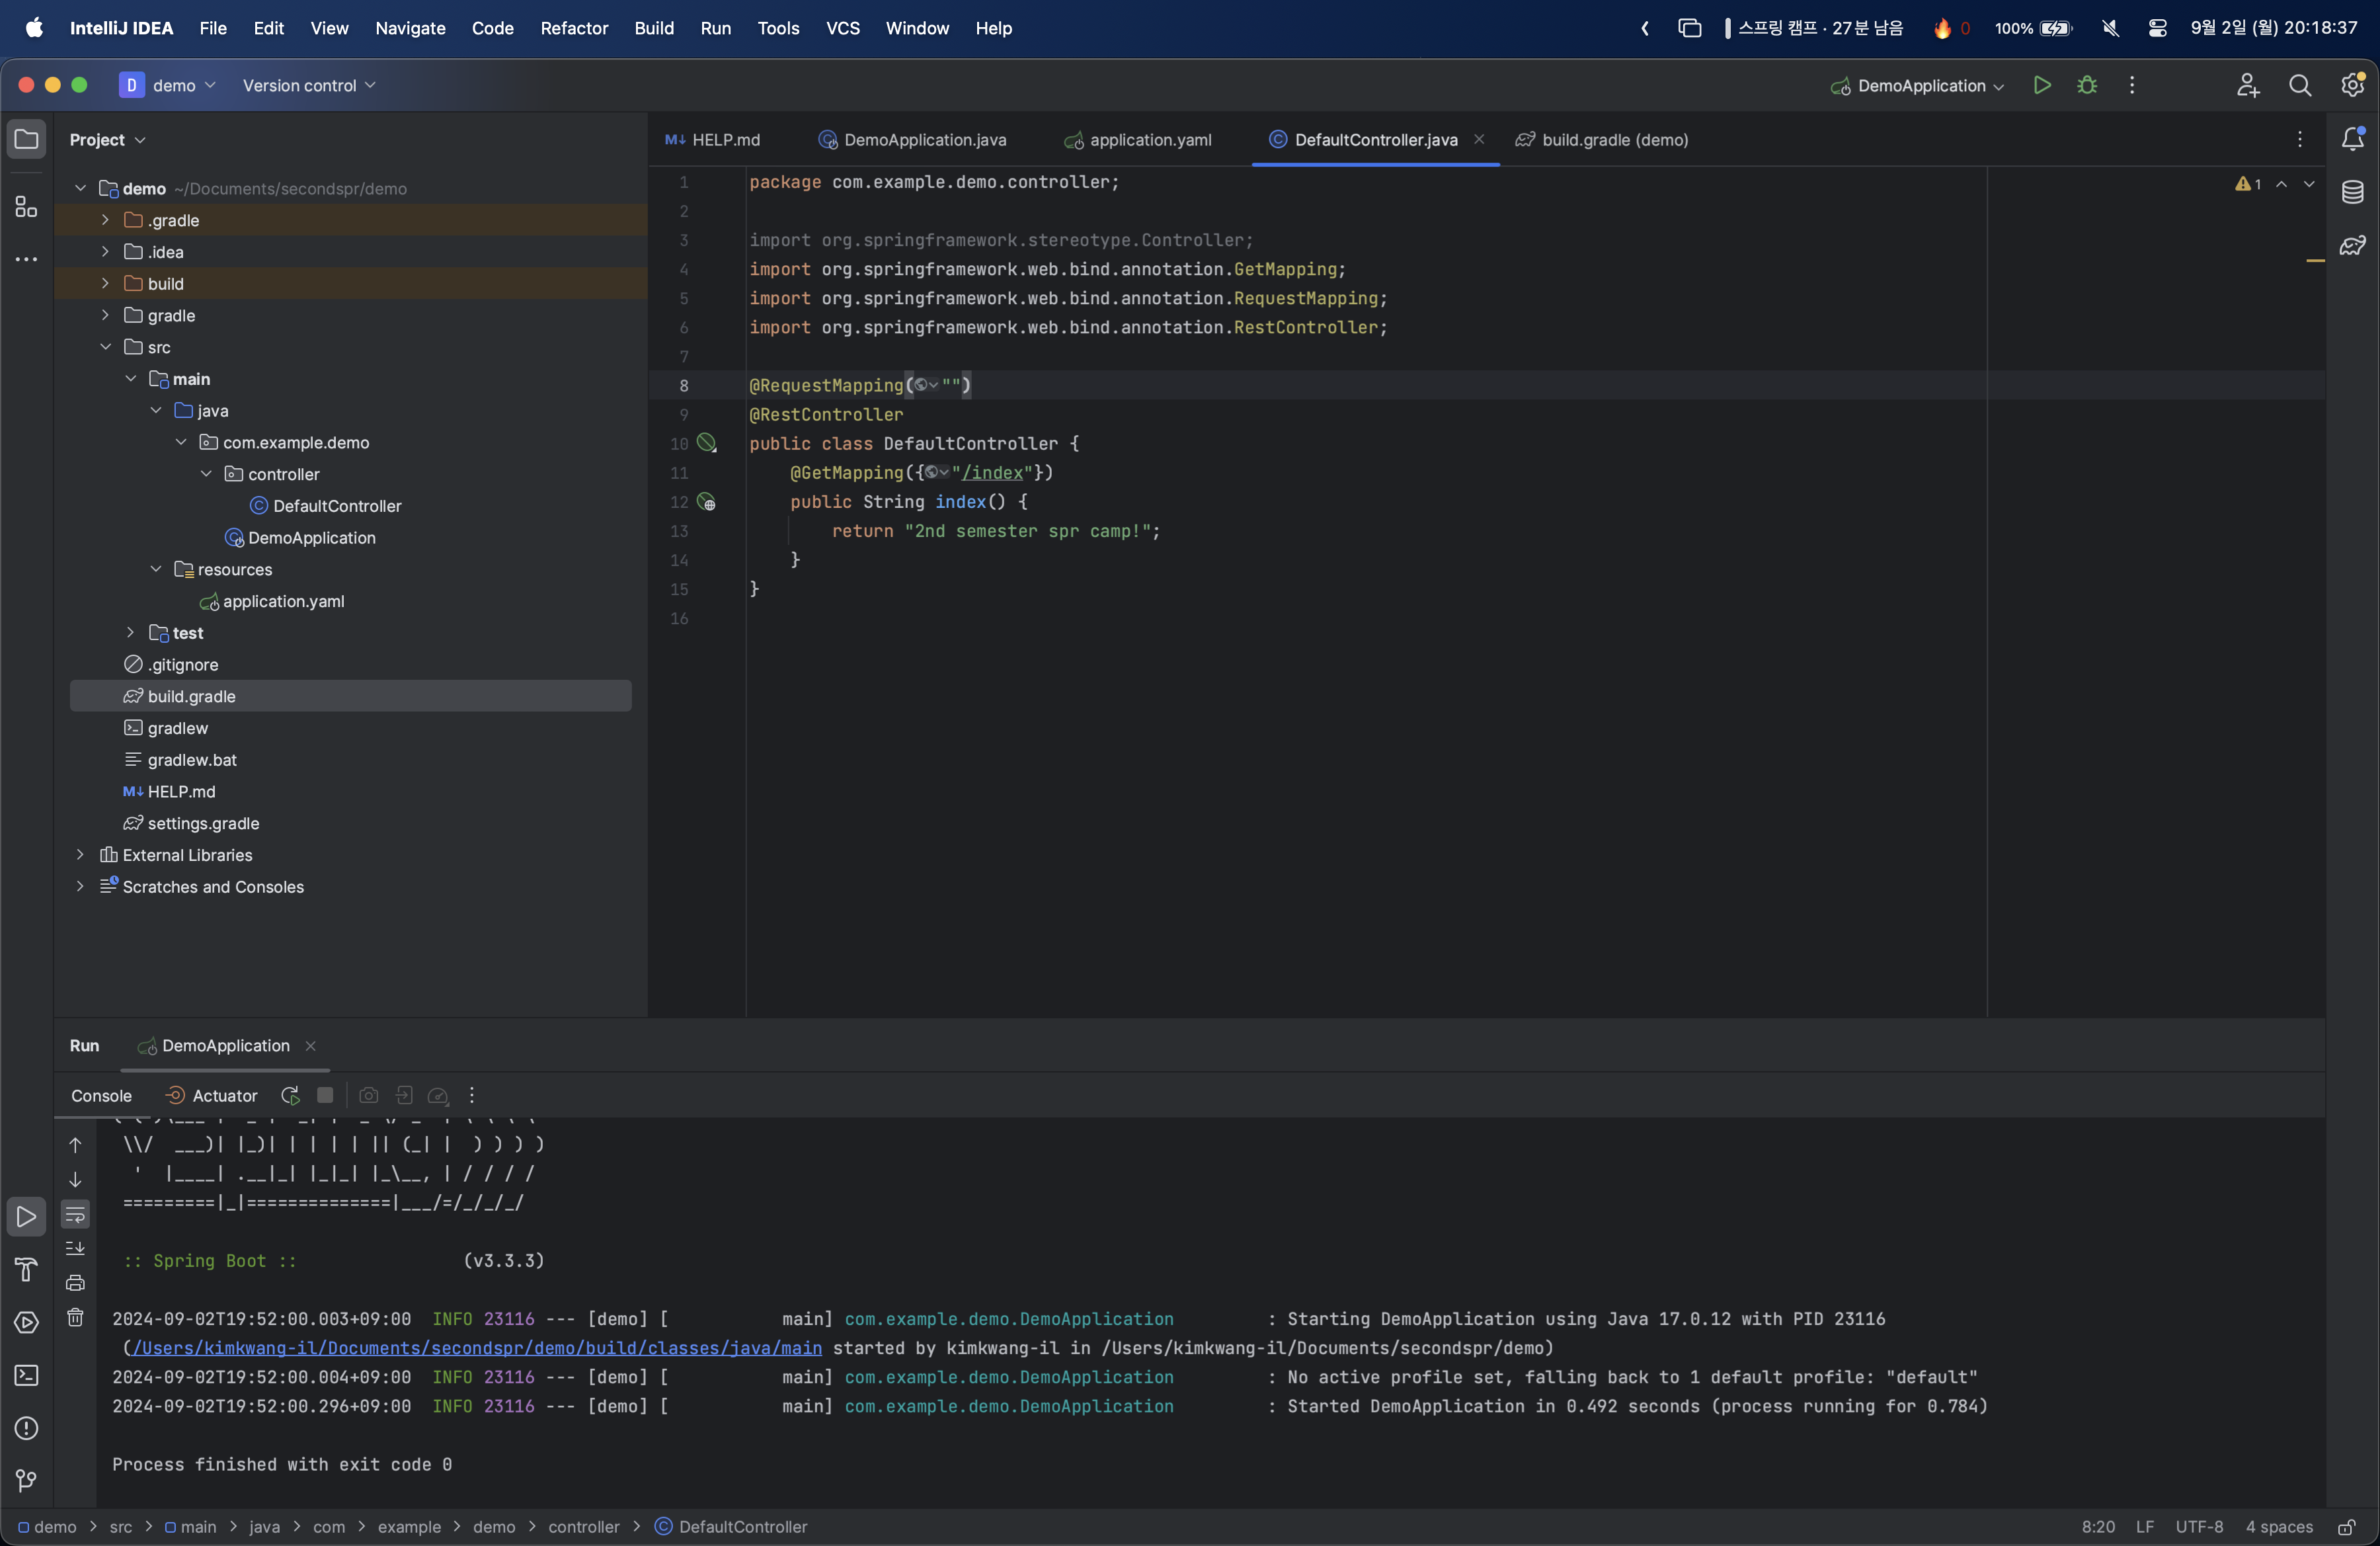Toggle read-only lock in status bar
This screenshot has height=1546, width=2380.
[2346, 1527]
